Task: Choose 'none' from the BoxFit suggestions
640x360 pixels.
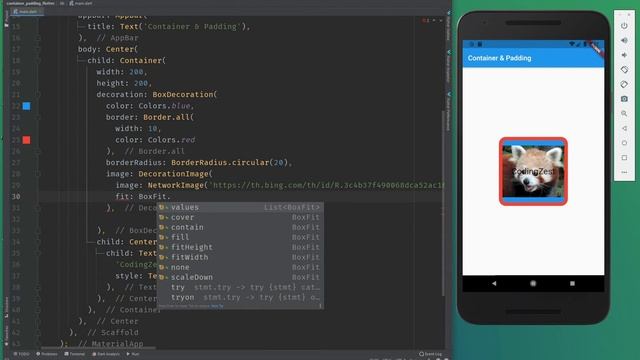Action: [240, 267]
